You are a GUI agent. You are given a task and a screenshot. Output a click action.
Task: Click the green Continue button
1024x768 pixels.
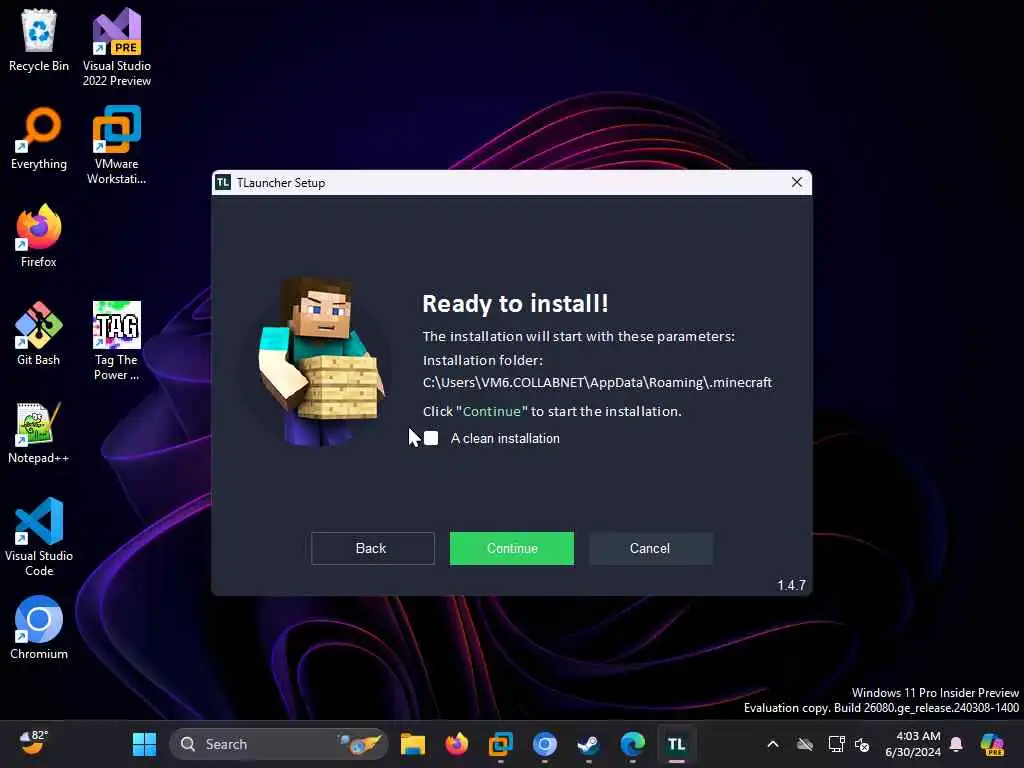[512, 549]
